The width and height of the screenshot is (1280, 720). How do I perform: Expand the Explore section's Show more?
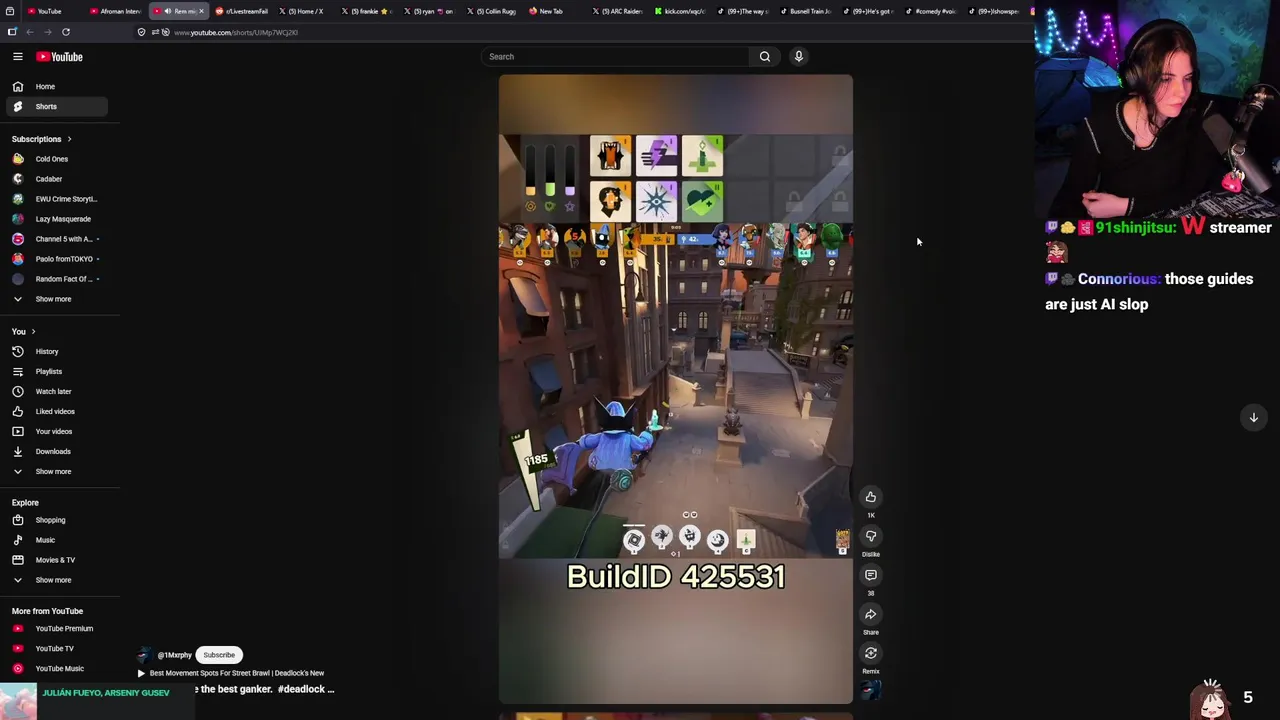[57, 580]
